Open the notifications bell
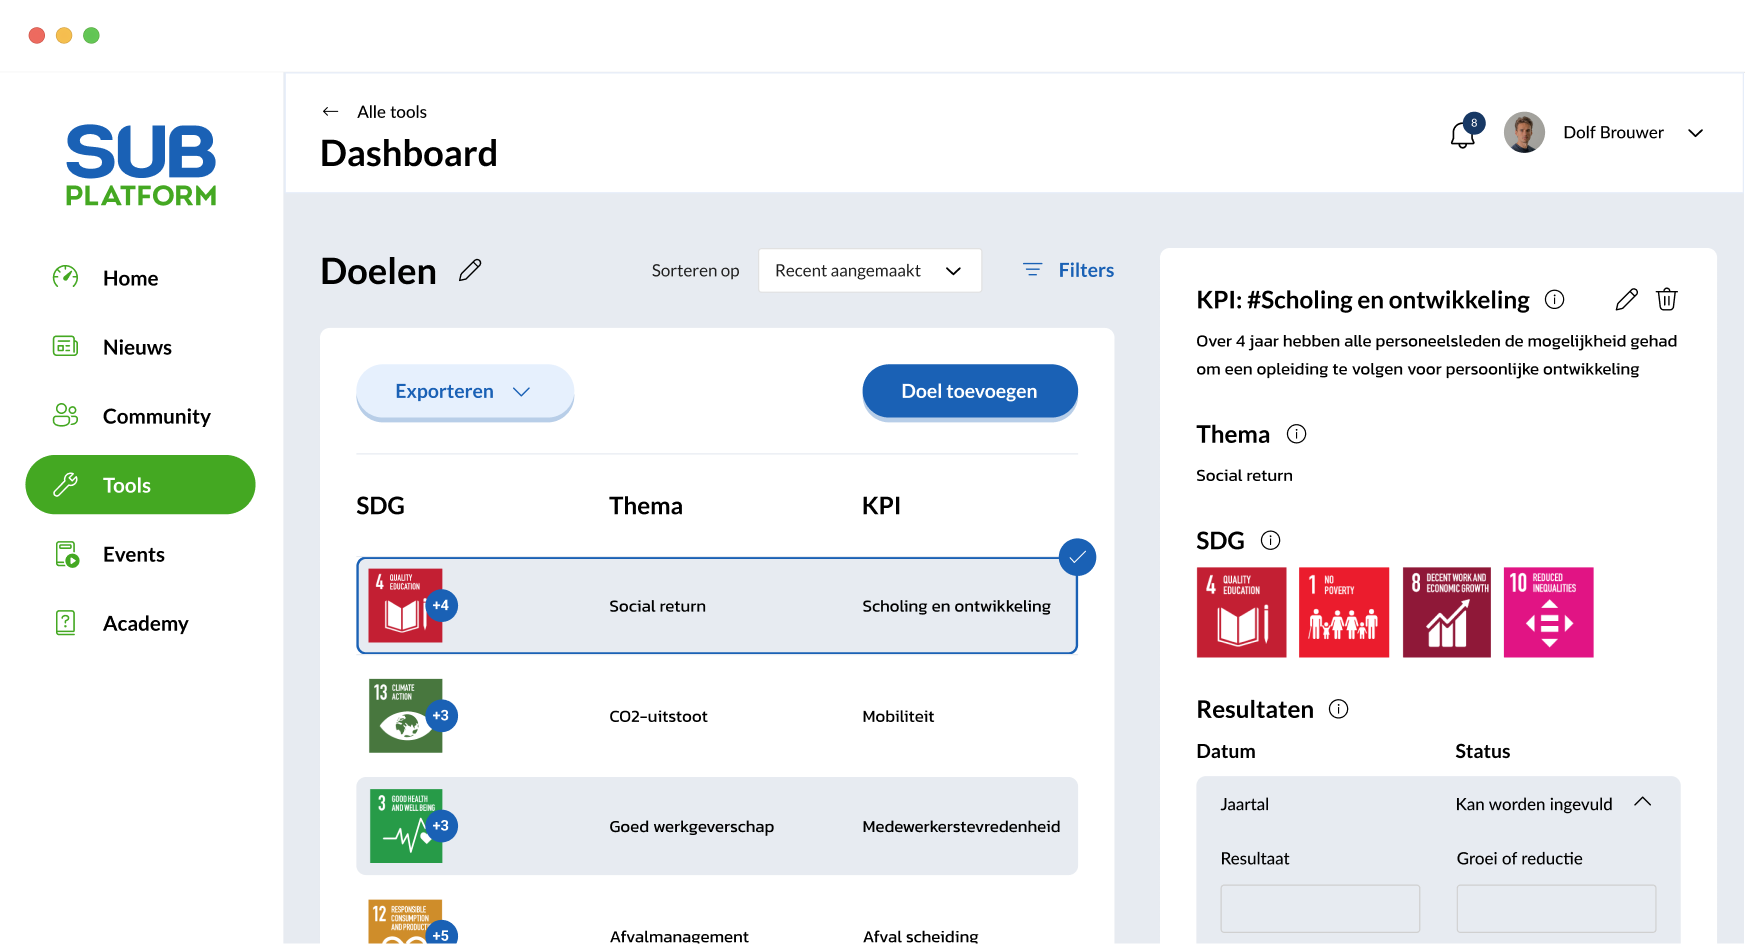Image resolution: width=1745 pixels, height=944 pixels. (1462, 134)
